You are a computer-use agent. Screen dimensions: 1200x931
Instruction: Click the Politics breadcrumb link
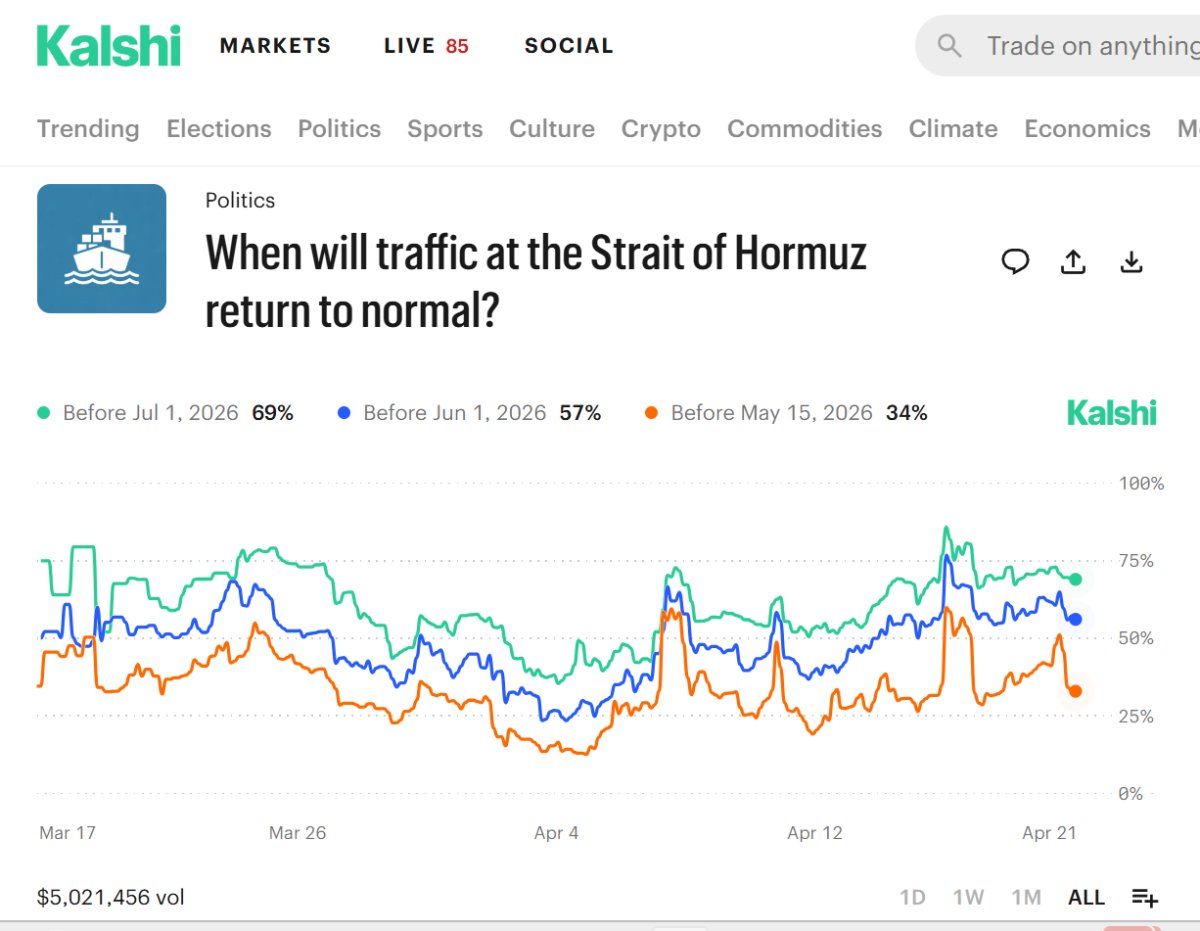coord(240,200)
